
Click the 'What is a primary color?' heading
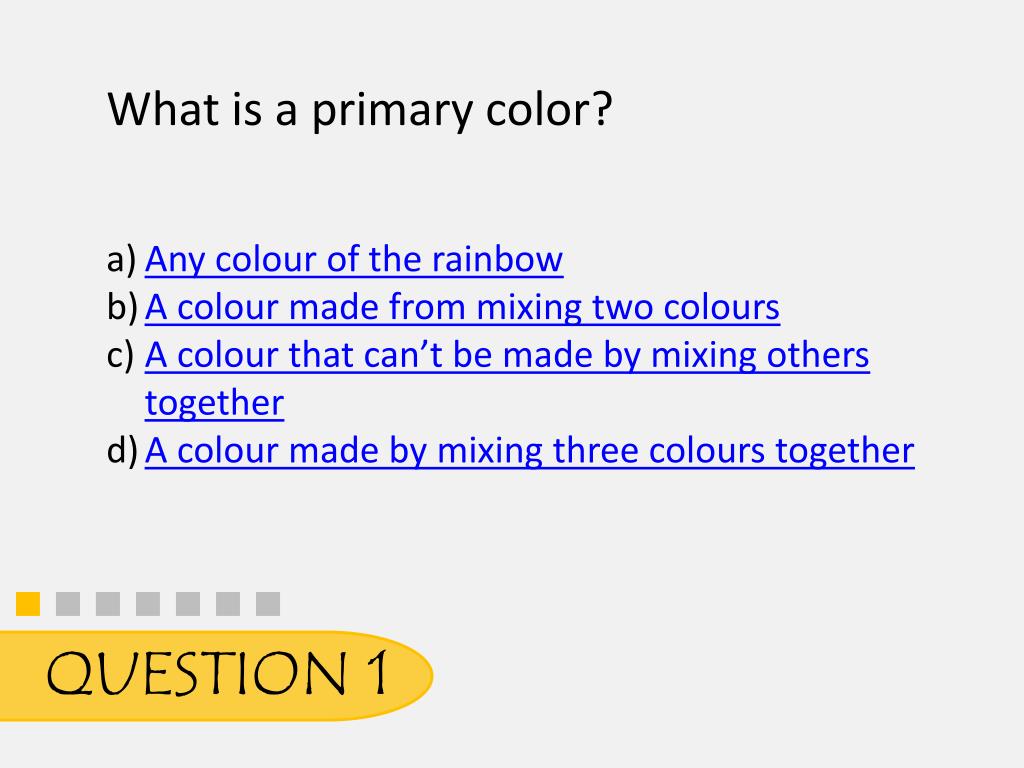tap(360, 110)
